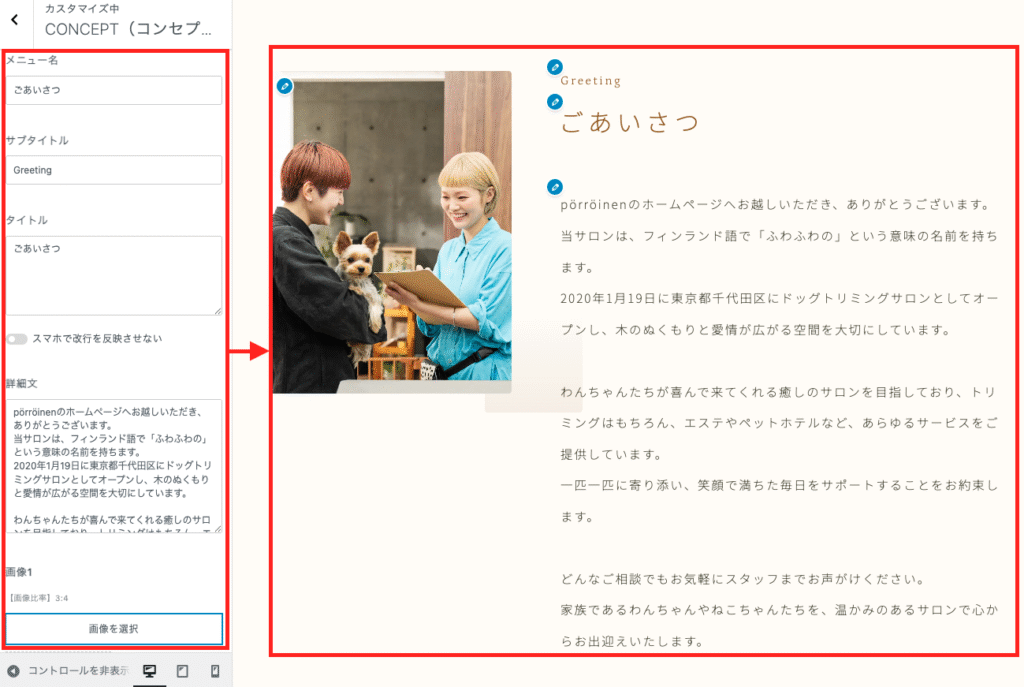Click inside the 詳細文 text area
This screenshot has height=687, width=1024.
[x=113, y=465]
